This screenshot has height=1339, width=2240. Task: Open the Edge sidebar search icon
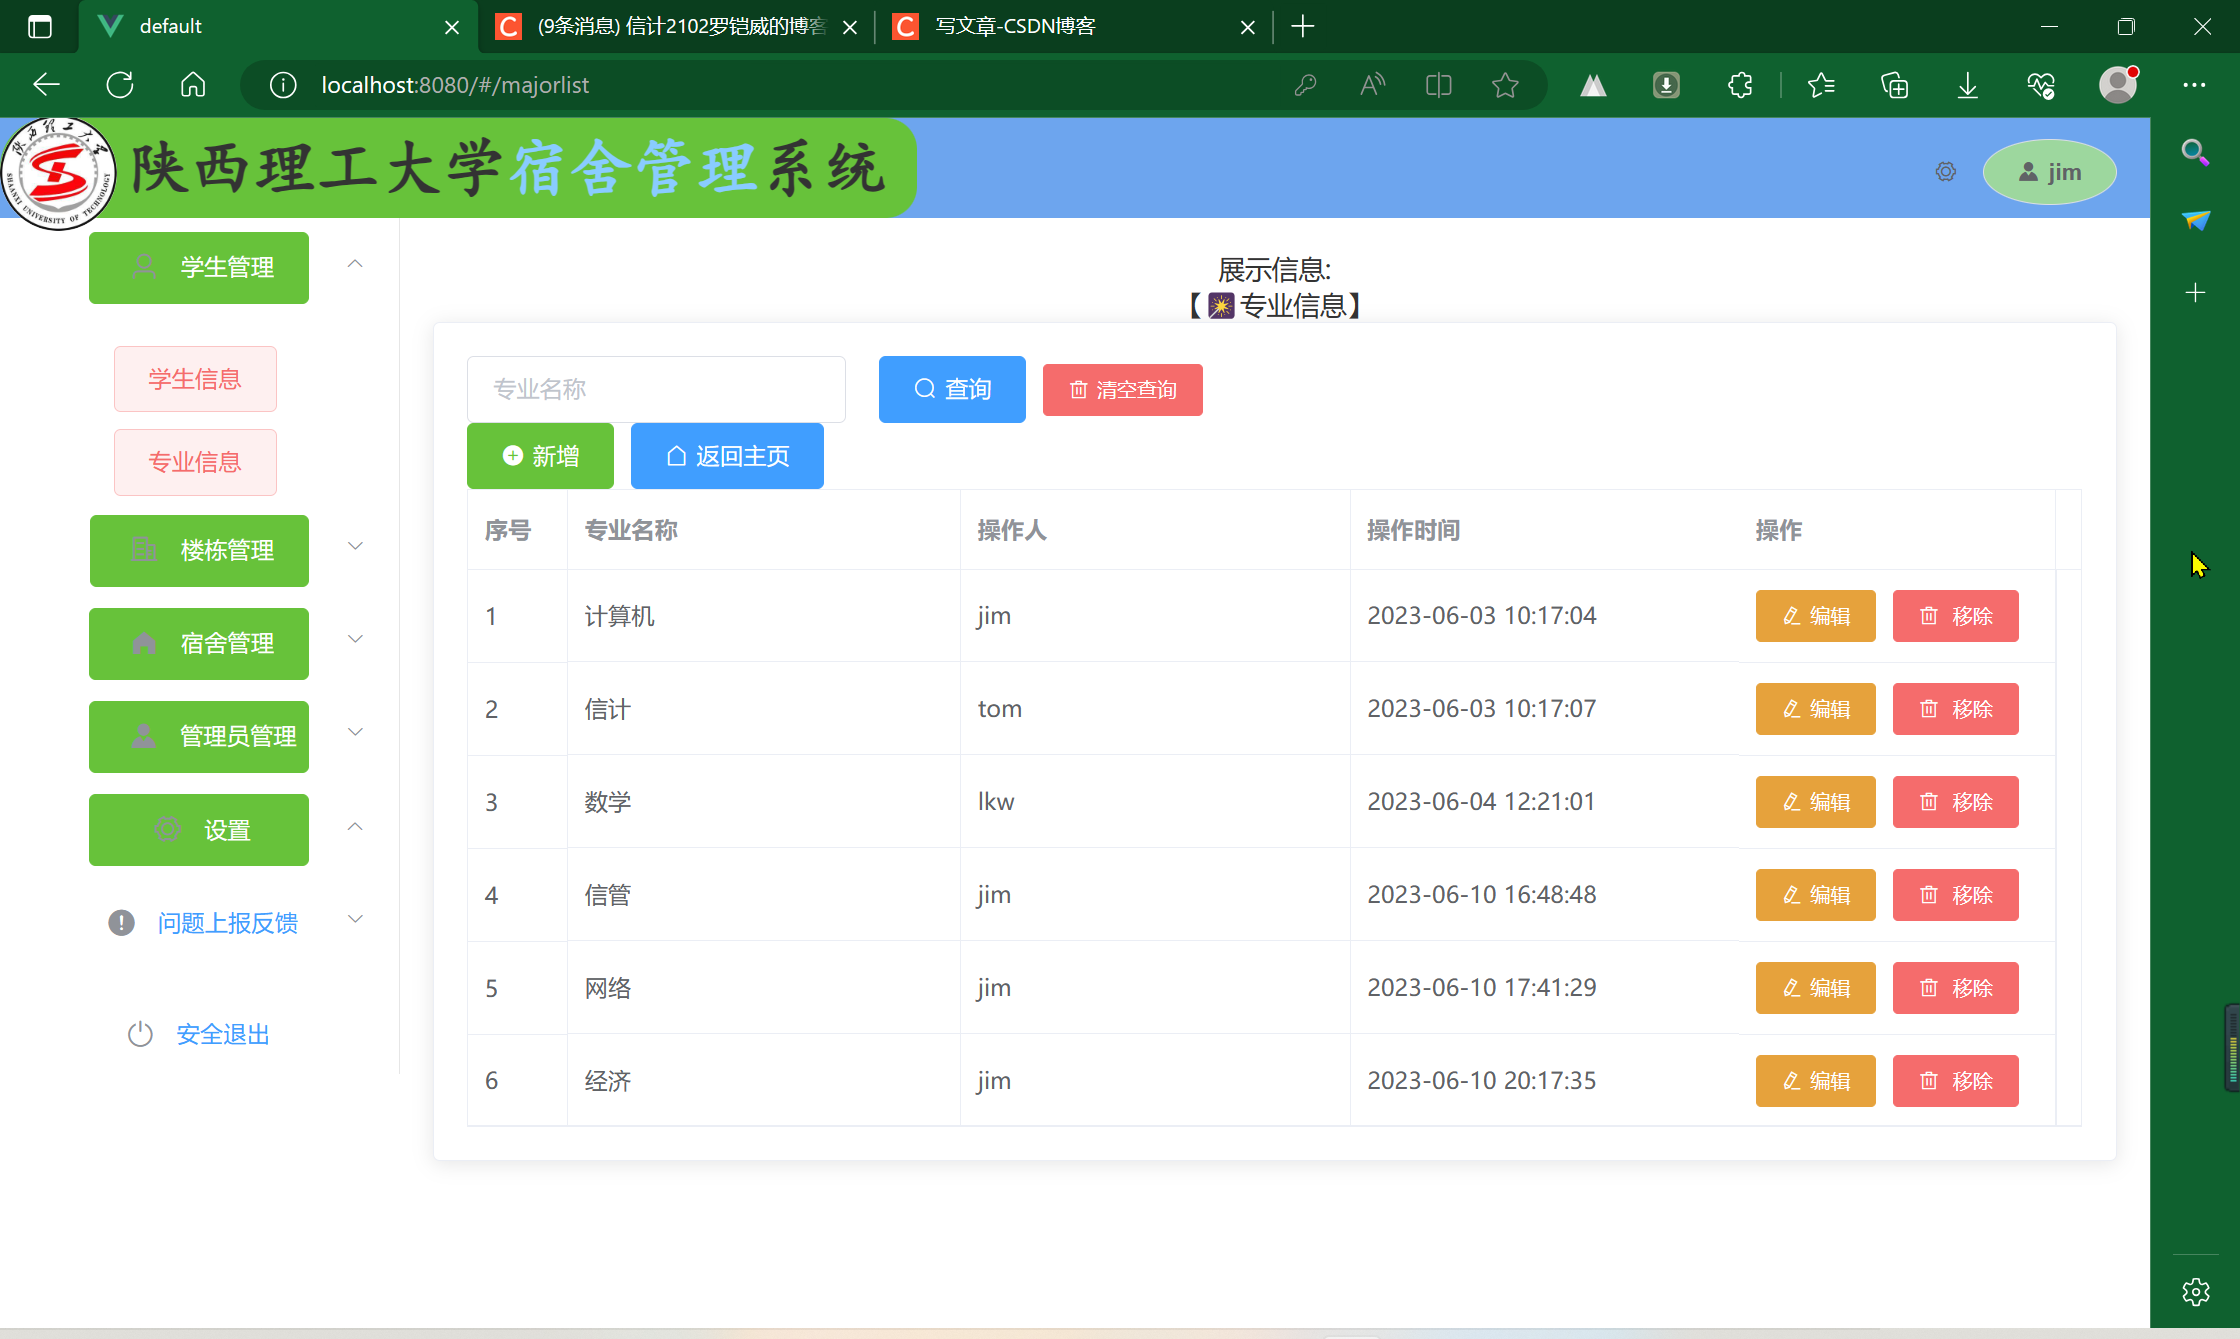click(2195, 152)
